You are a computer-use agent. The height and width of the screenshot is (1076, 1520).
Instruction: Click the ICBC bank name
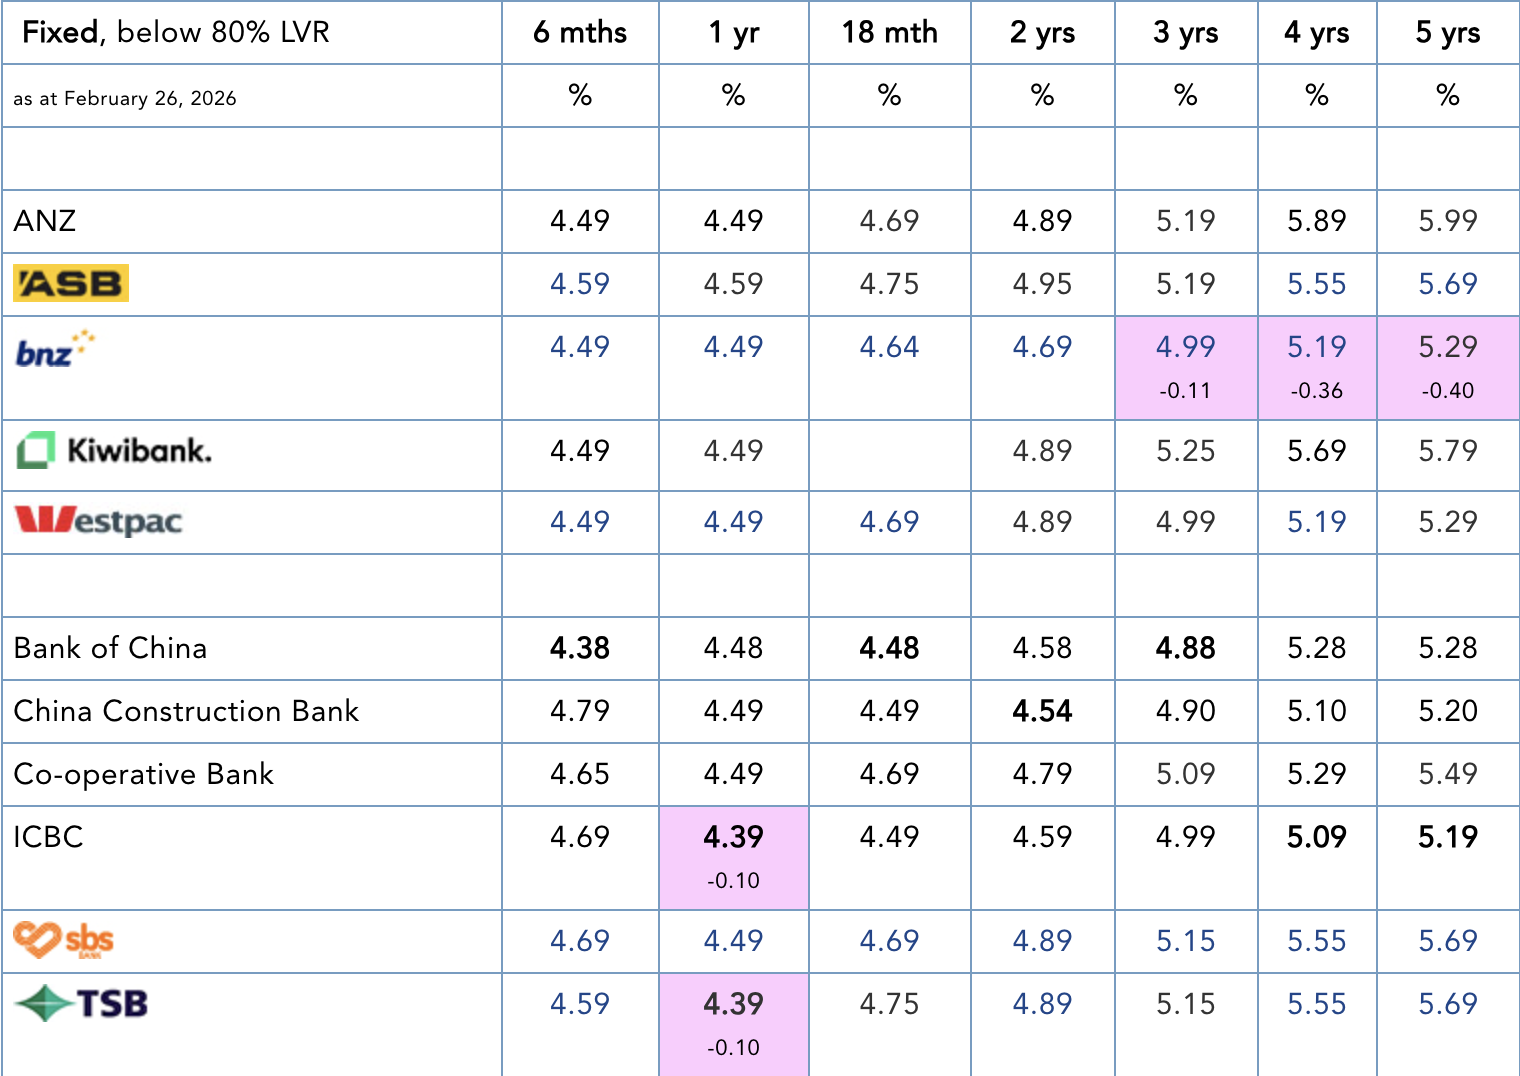click(x=48, y=837)
